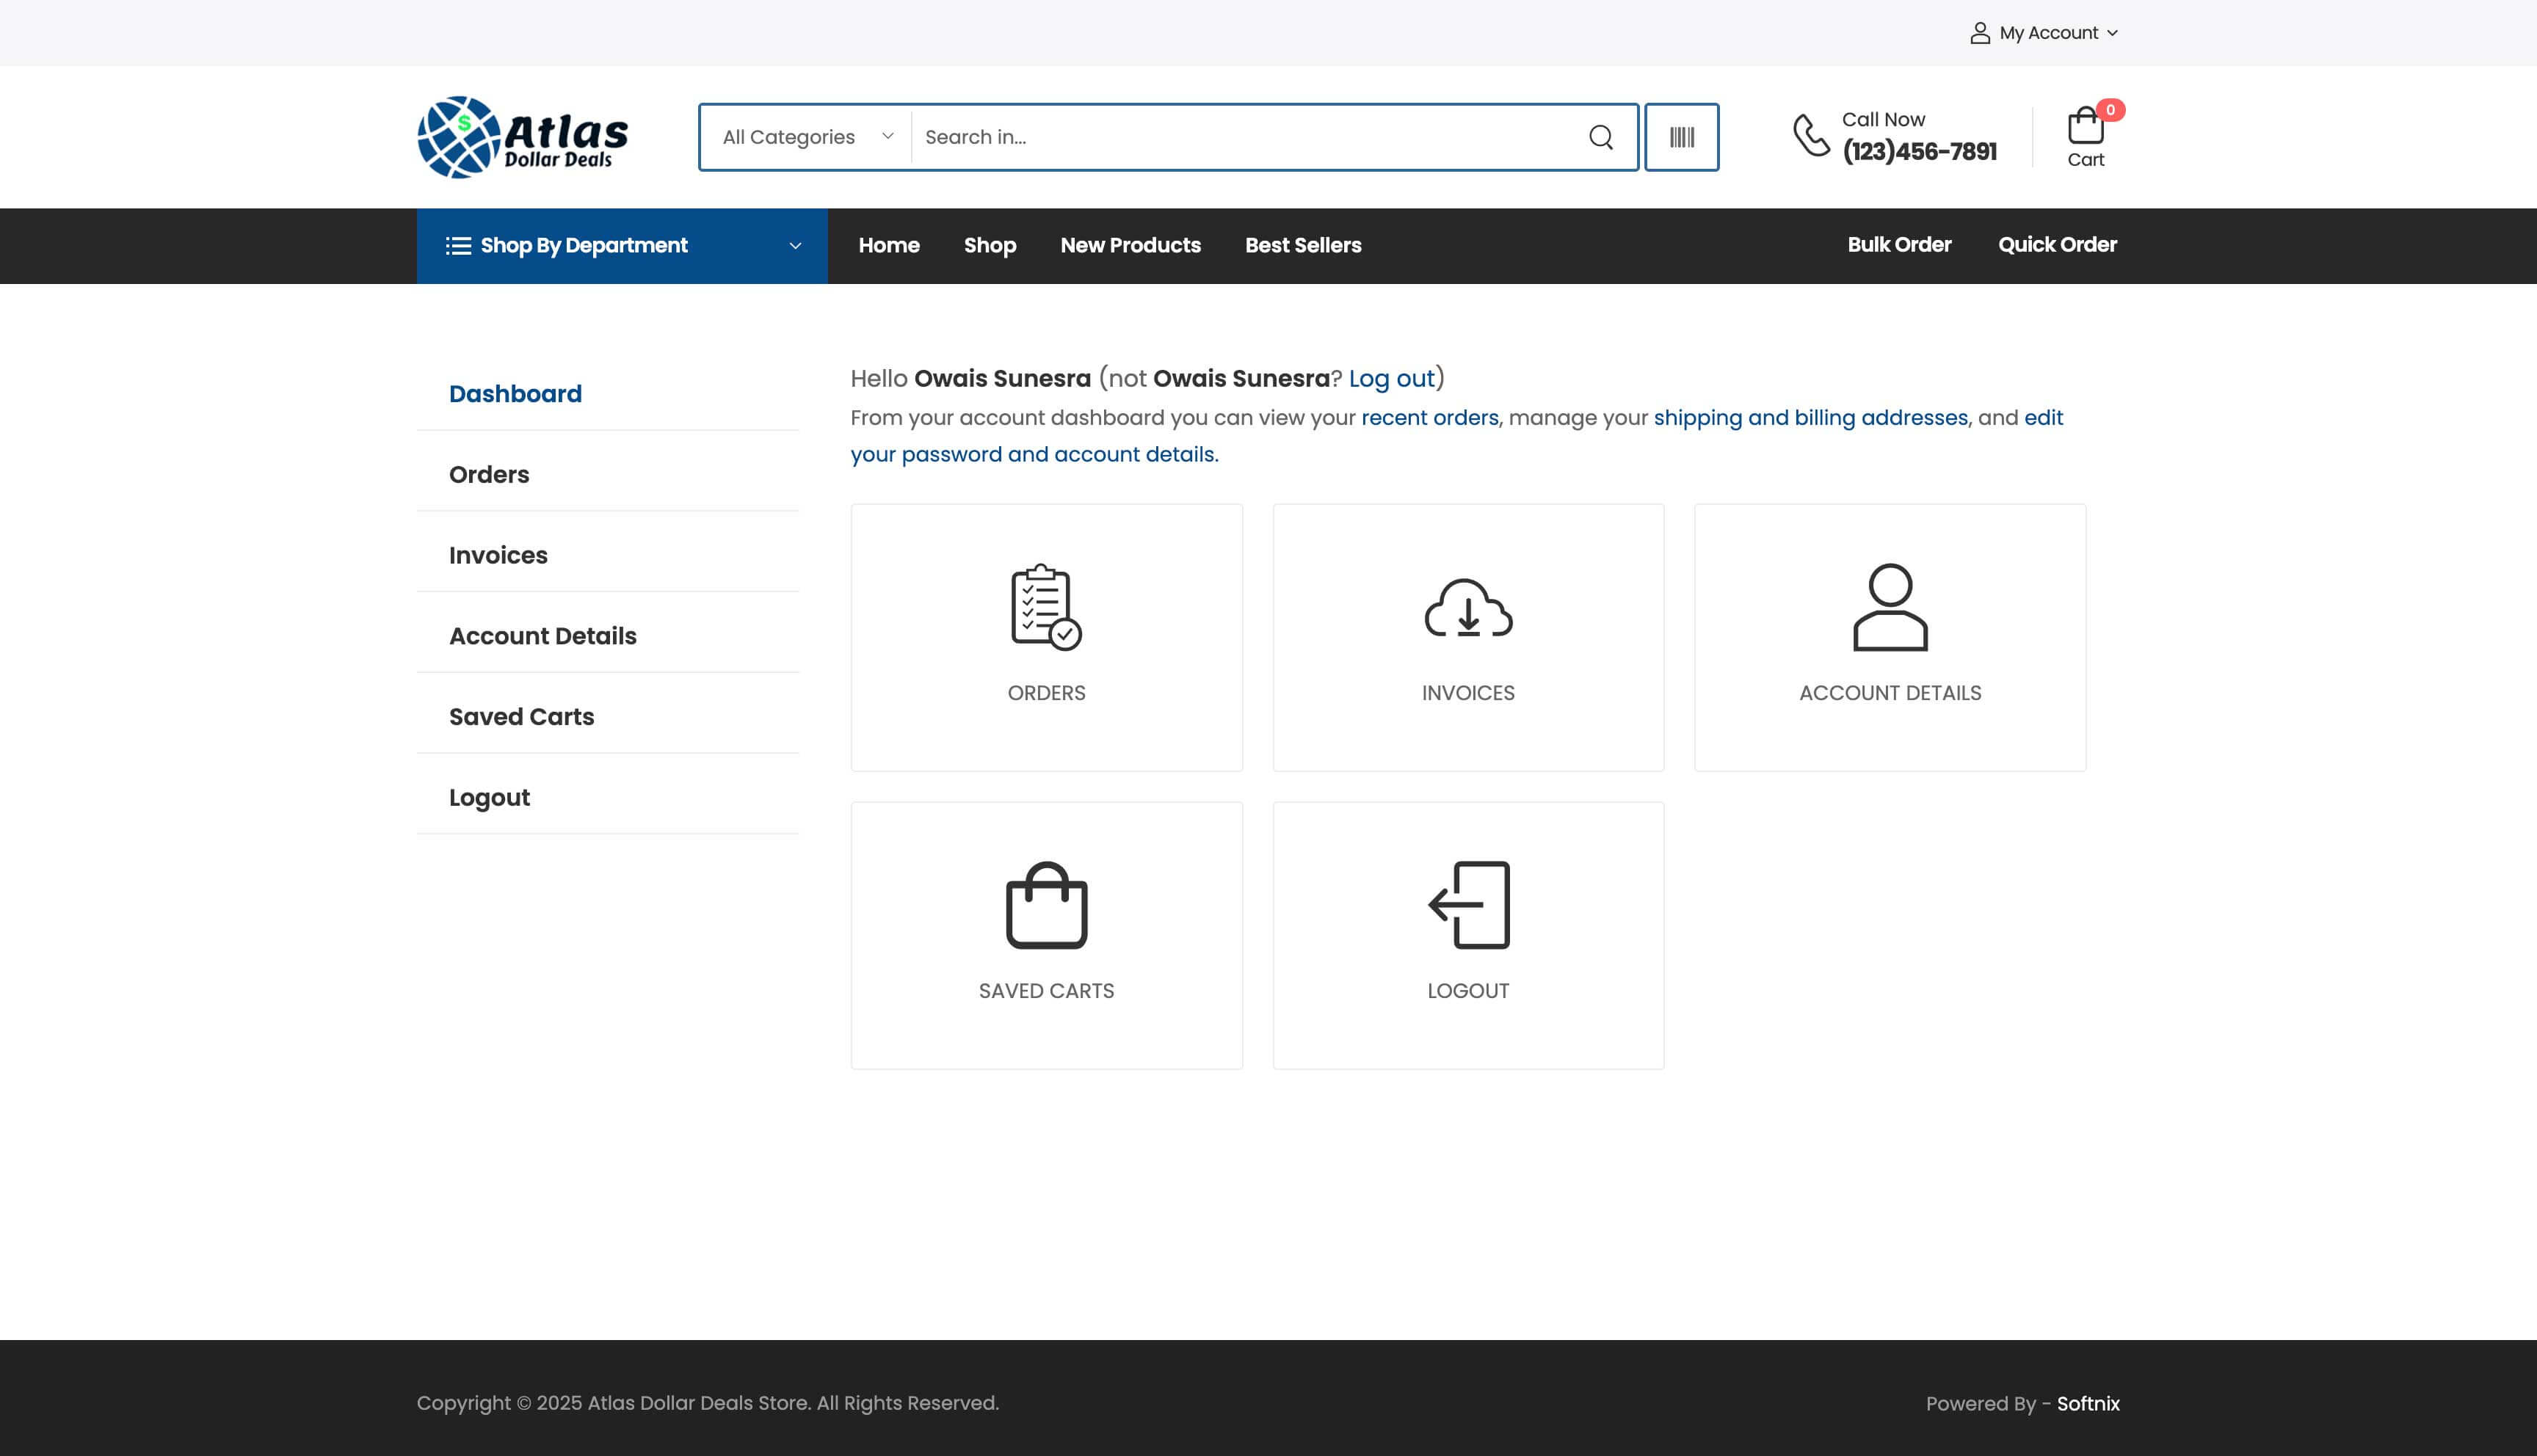2537x1456 pixels.
Task: Expand the My Account menu
Action: coord(2044,33)
